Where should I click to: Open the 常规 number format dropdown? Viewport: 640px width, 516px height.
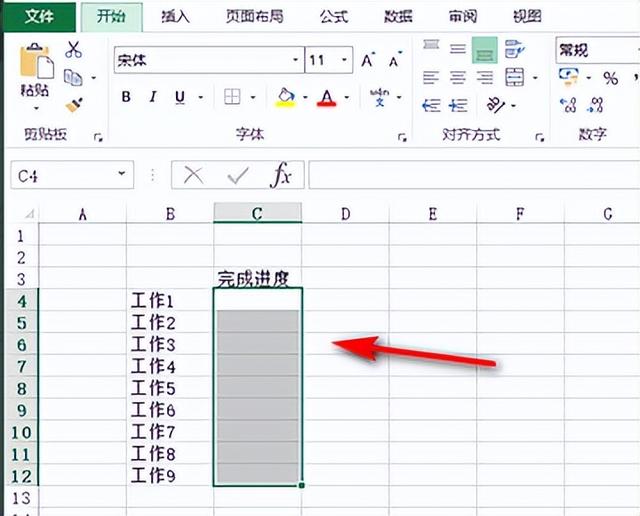(637, 50)
